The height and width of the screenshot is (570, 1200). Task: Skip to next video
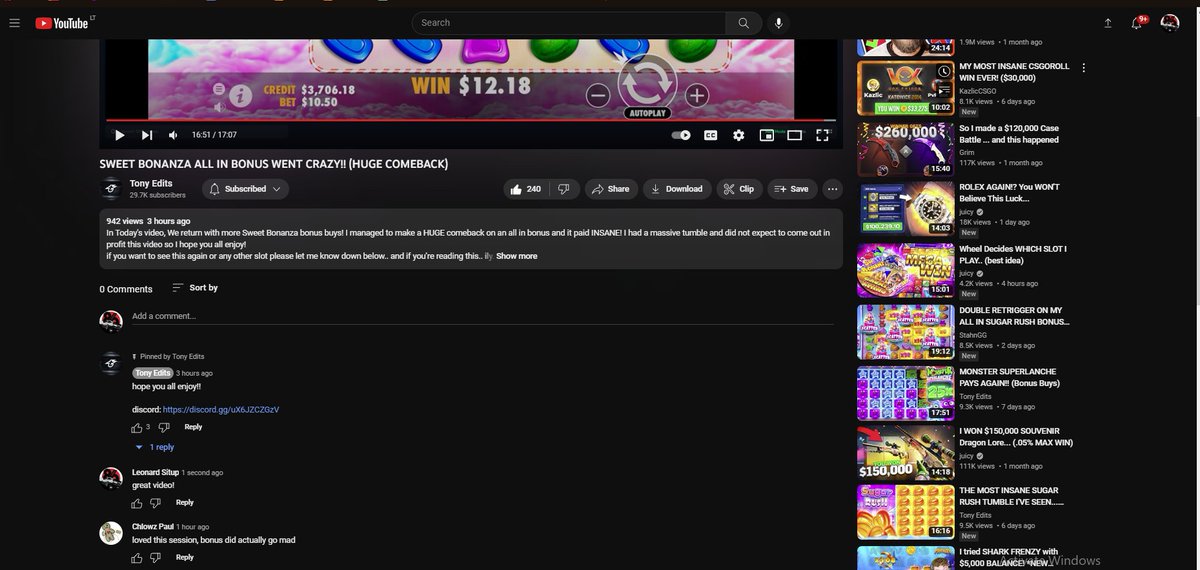tap(146, 135)
